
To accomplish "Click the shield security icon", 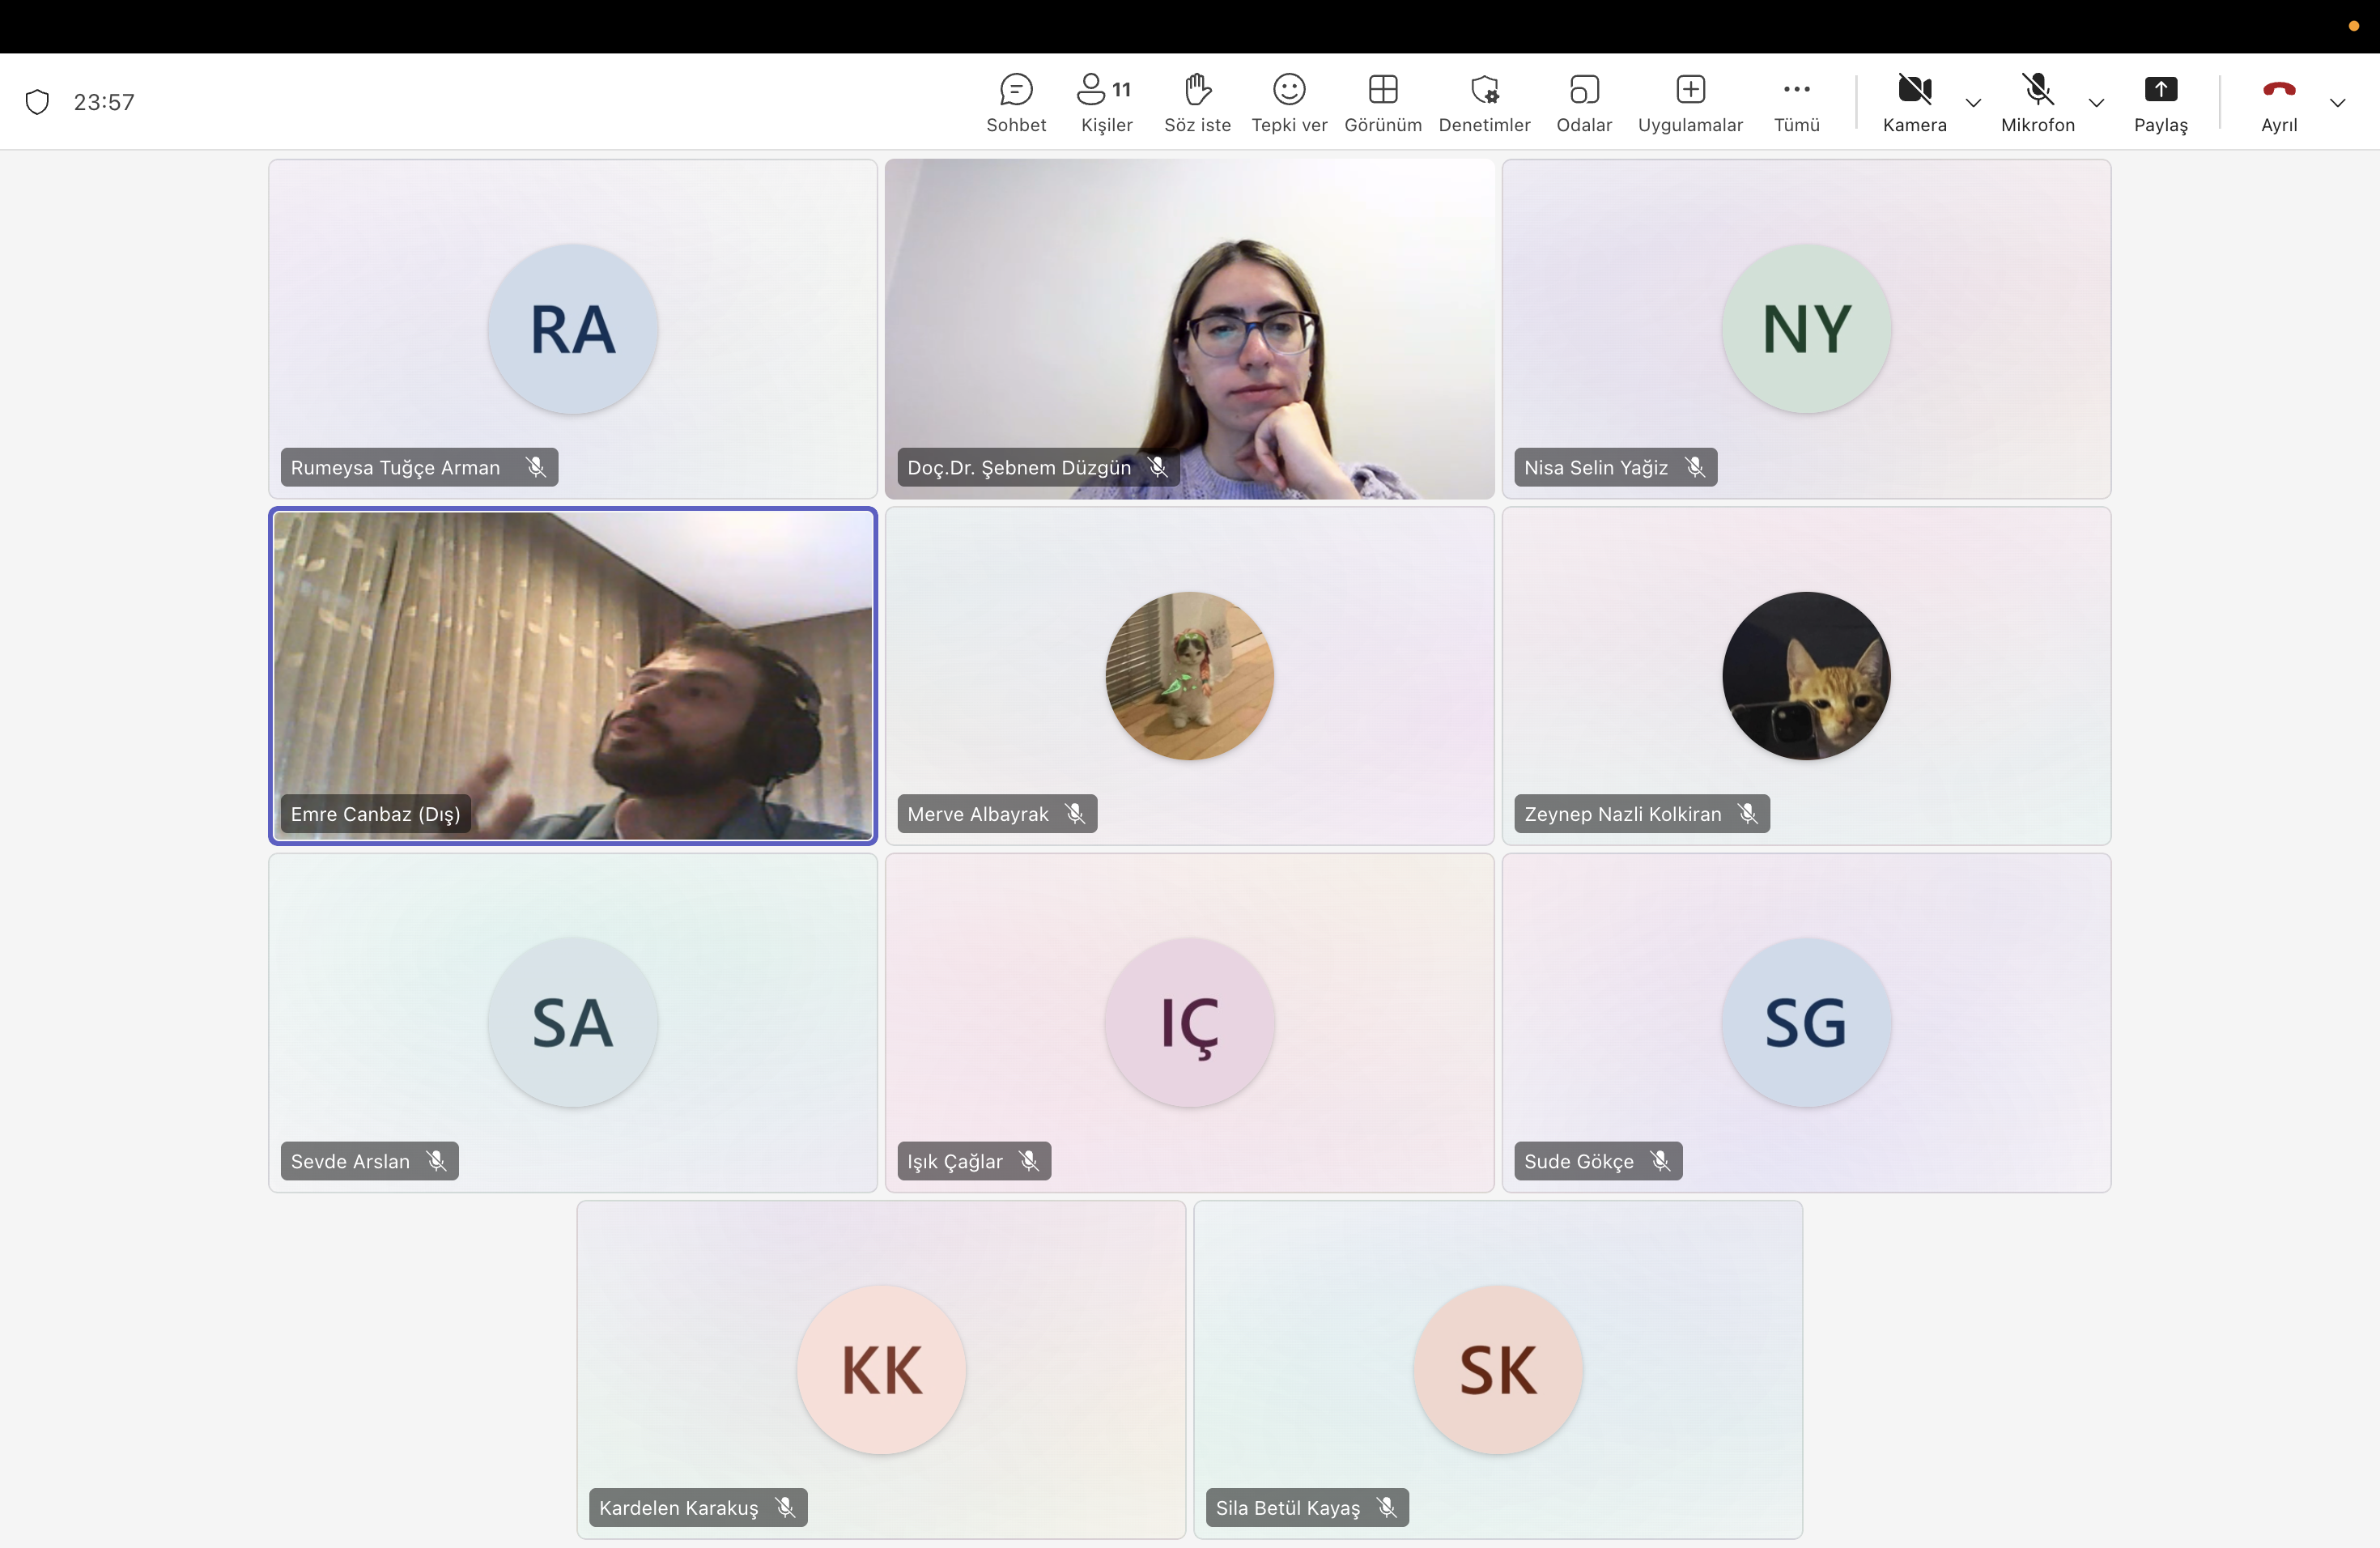I will (37, 102).
